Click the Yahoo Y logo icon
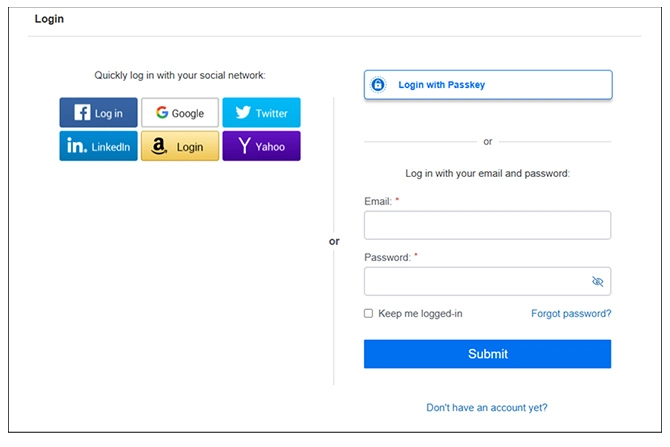This screenshot has height=447, width=670. (x=243, y=146)
